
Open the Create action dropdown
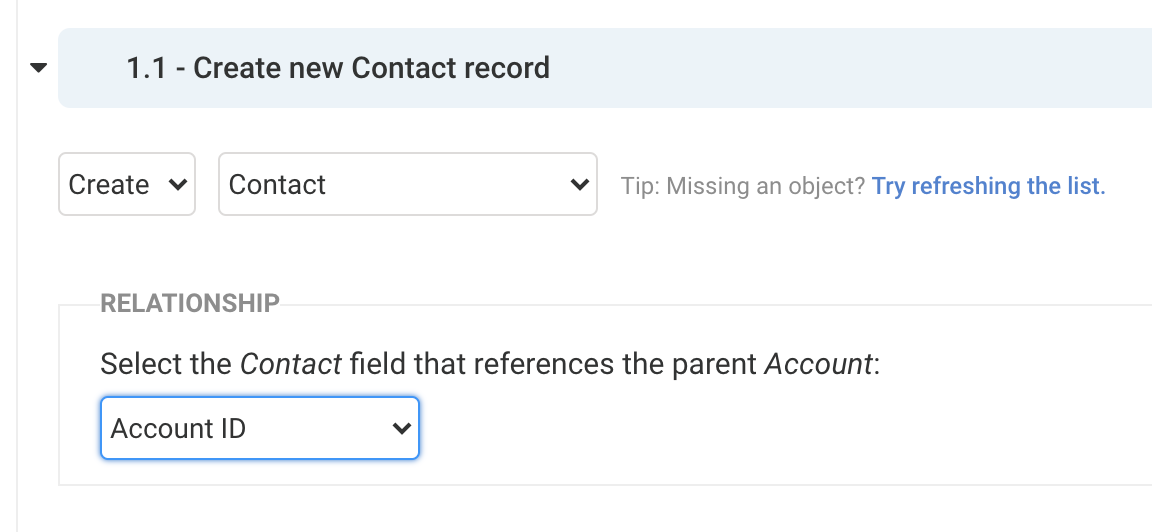click(126, 184)
